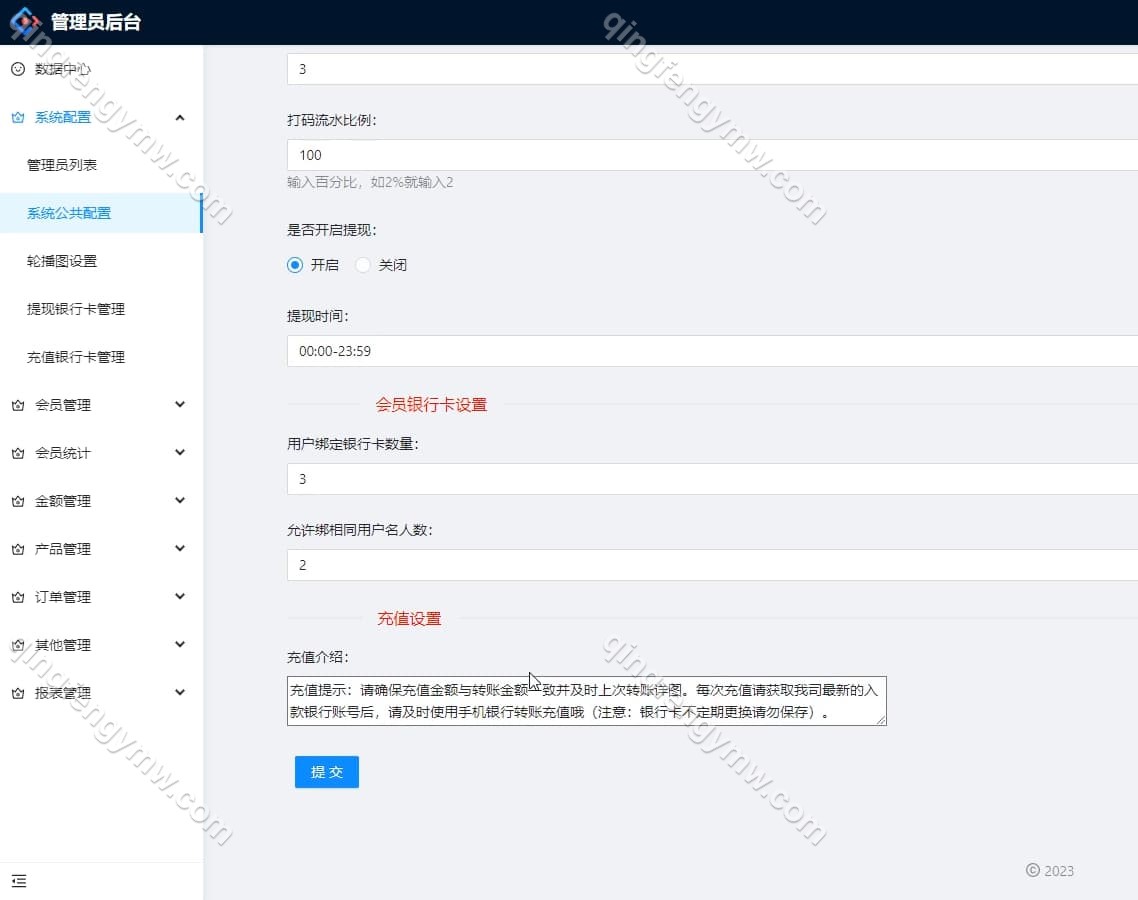Click the 提交 submit button
The image size is (1138, 900).
(x=326, y=772)
